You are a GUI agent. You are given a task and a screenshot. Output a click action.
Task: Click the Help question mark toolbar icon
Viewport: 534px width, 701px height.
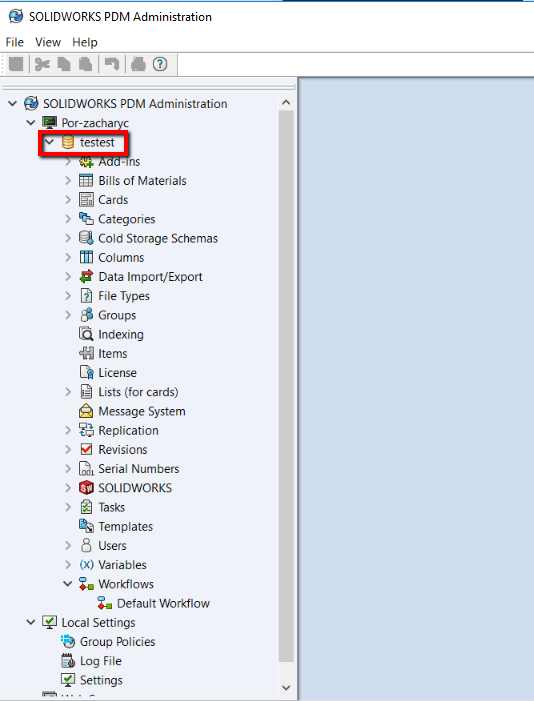[160, 64]
